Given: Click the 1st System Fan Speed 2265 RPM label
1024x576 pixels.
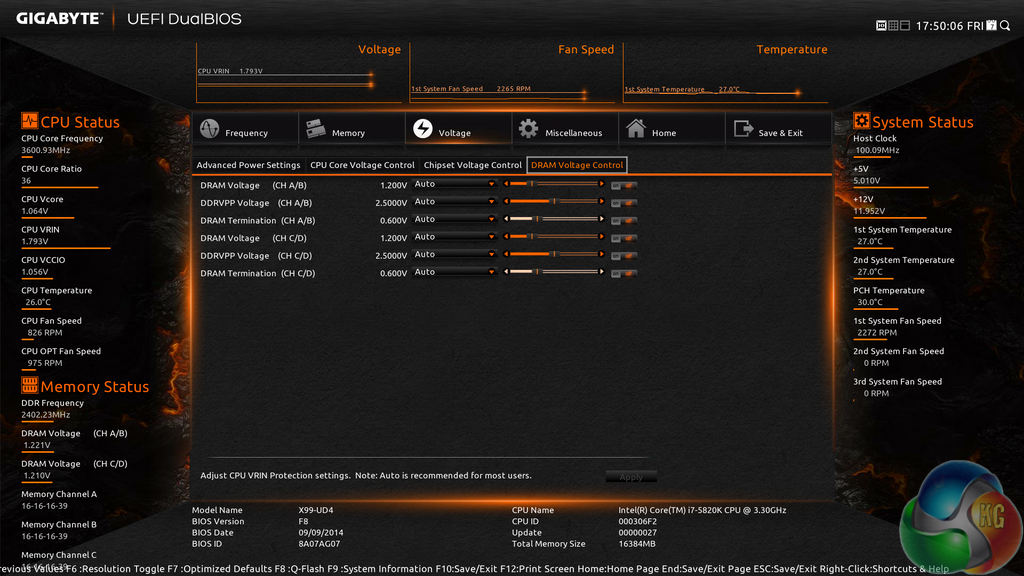Looking at the screenshot, I should tap(471, 89).
